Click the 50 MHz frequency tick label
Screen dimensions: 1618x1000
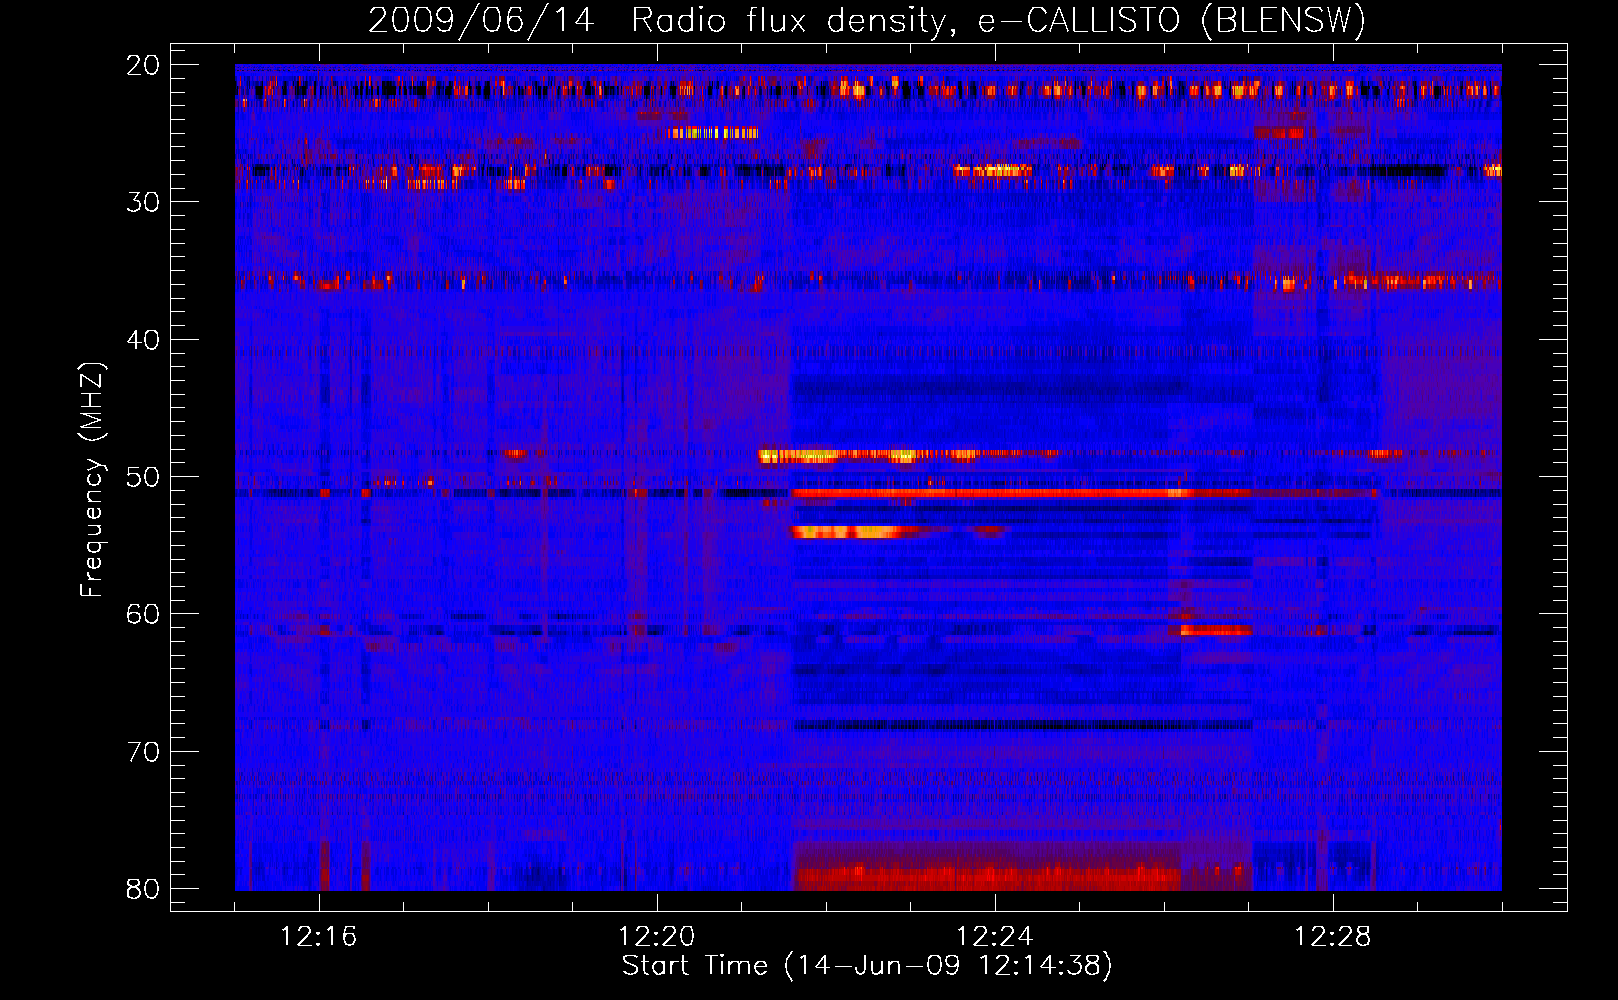point(144,477)
